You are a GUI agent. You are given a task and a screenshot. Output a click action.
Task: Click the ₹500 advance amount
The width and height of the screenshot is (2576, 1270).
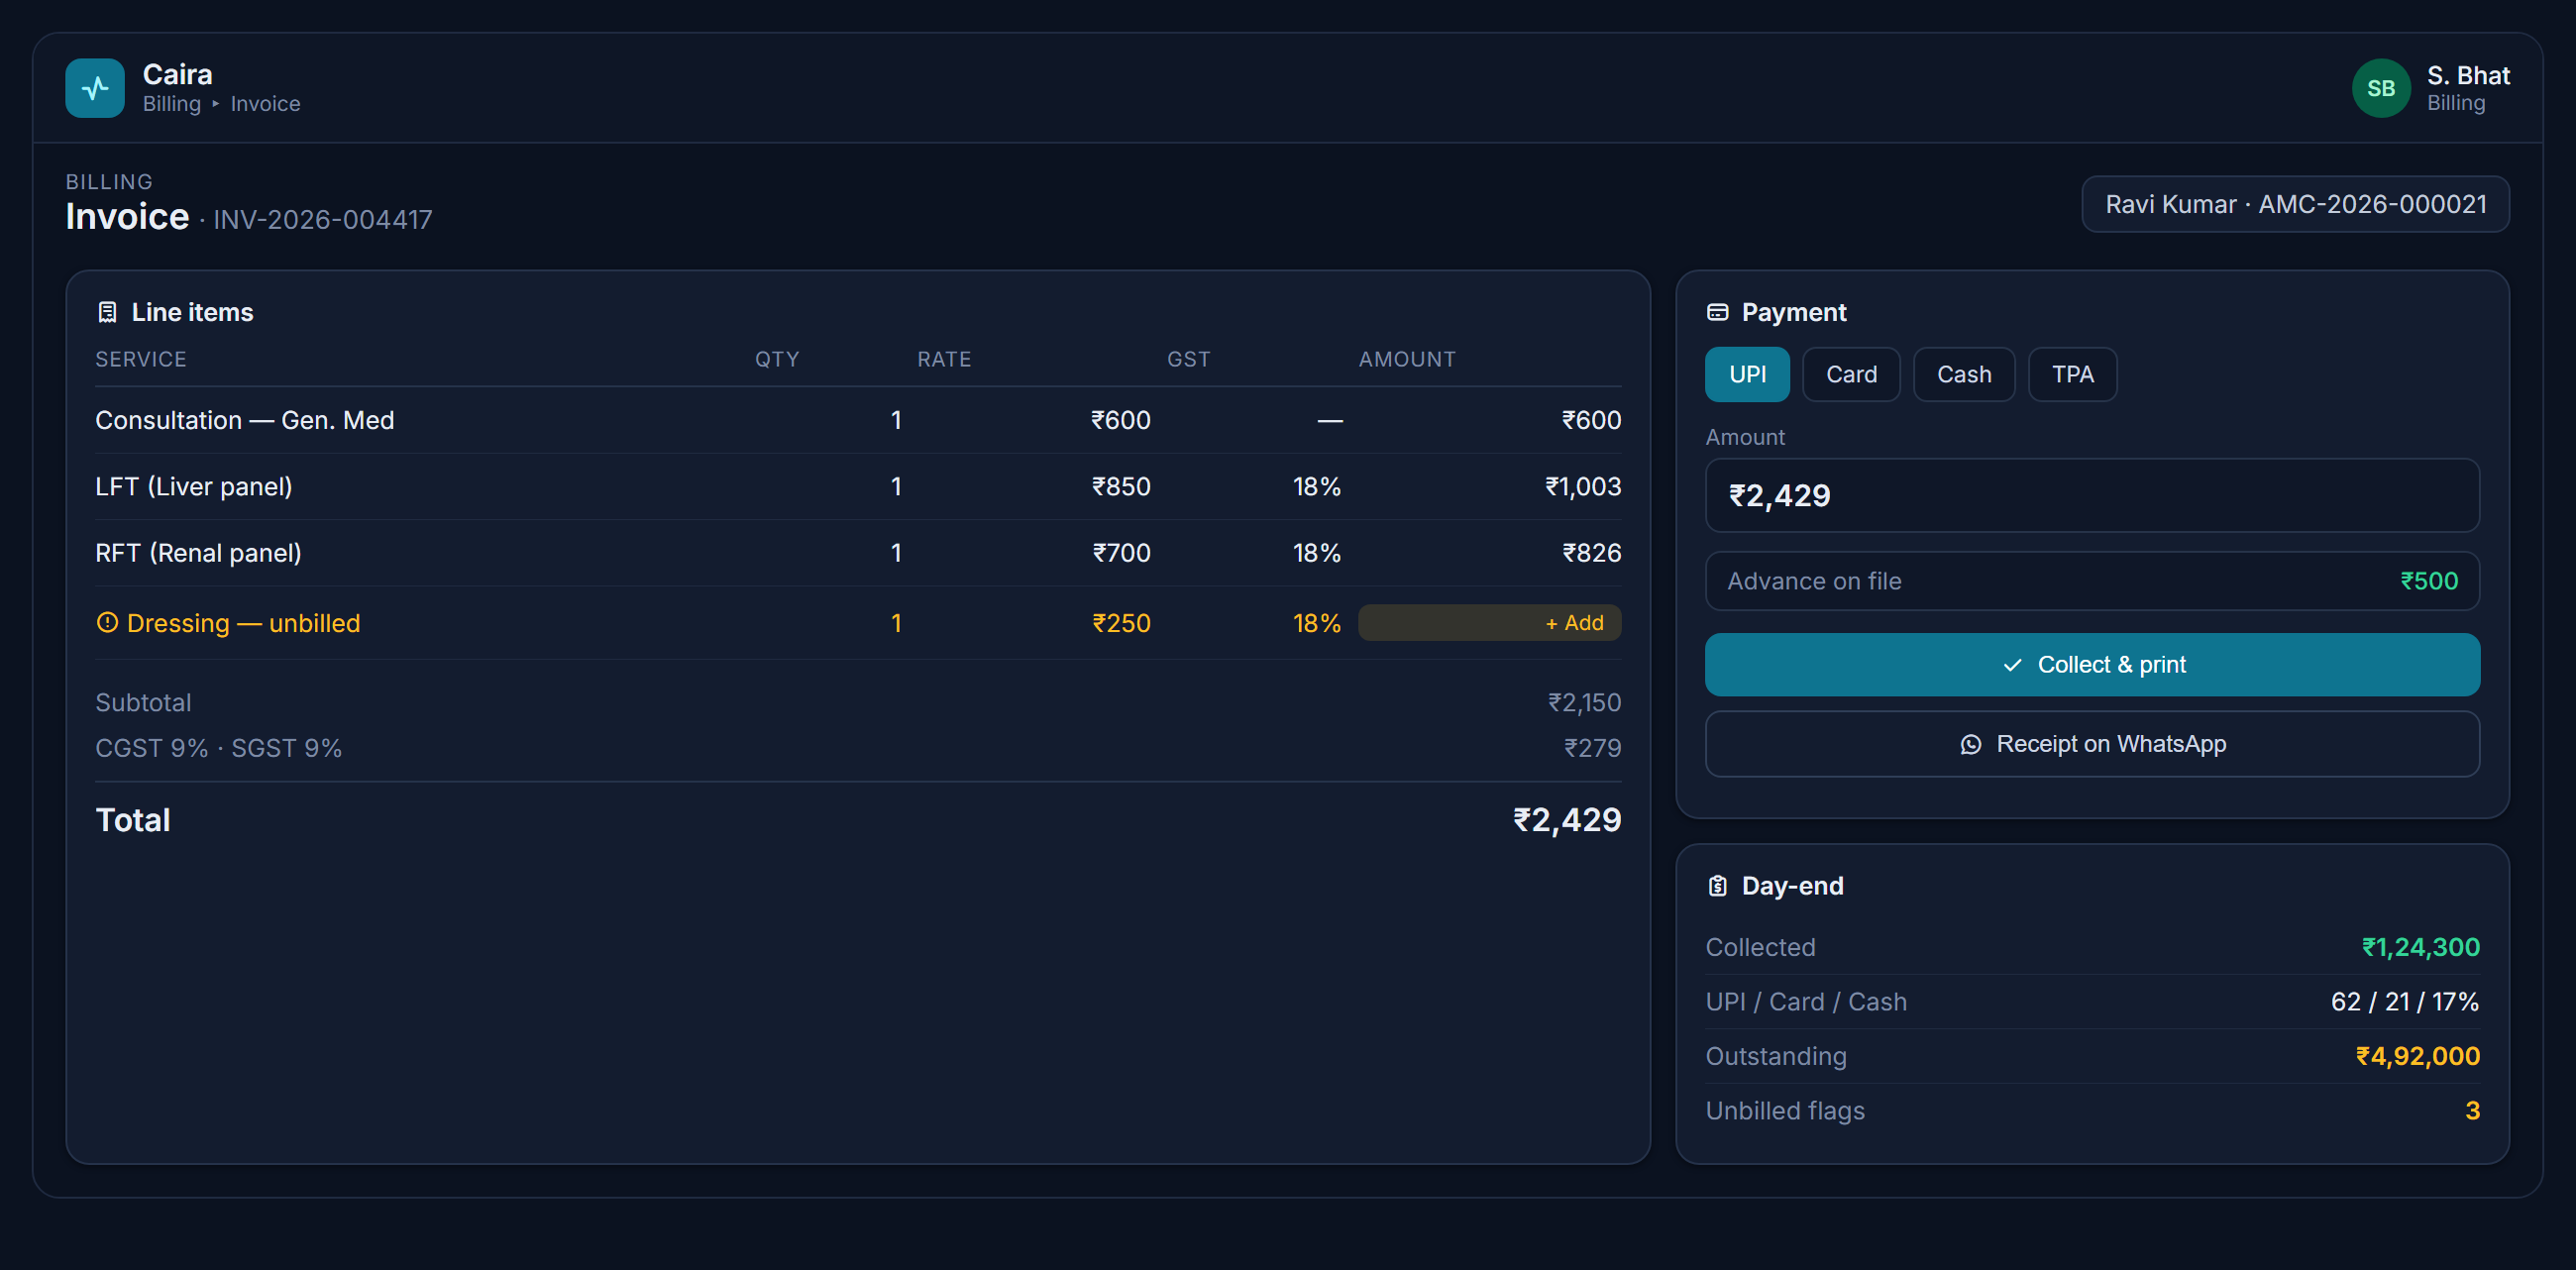[2429, 581]
